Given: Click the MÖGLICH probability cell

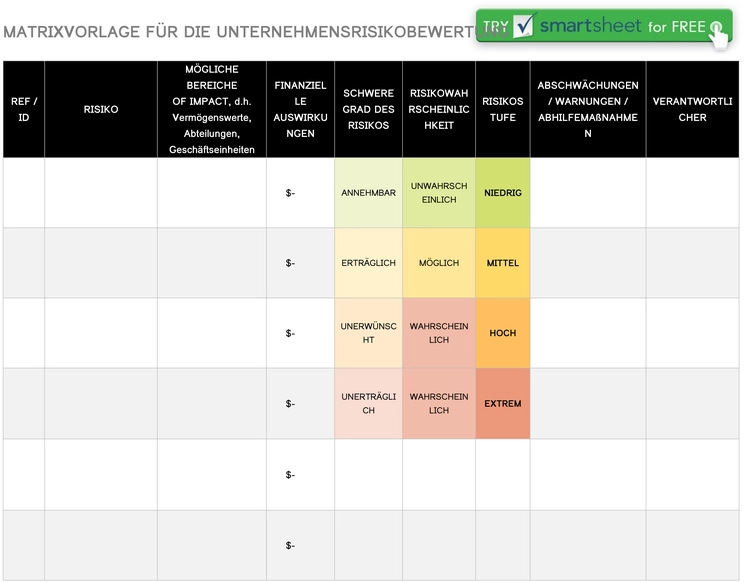Looking at the screenshot, I should click(x=439, y=263).
